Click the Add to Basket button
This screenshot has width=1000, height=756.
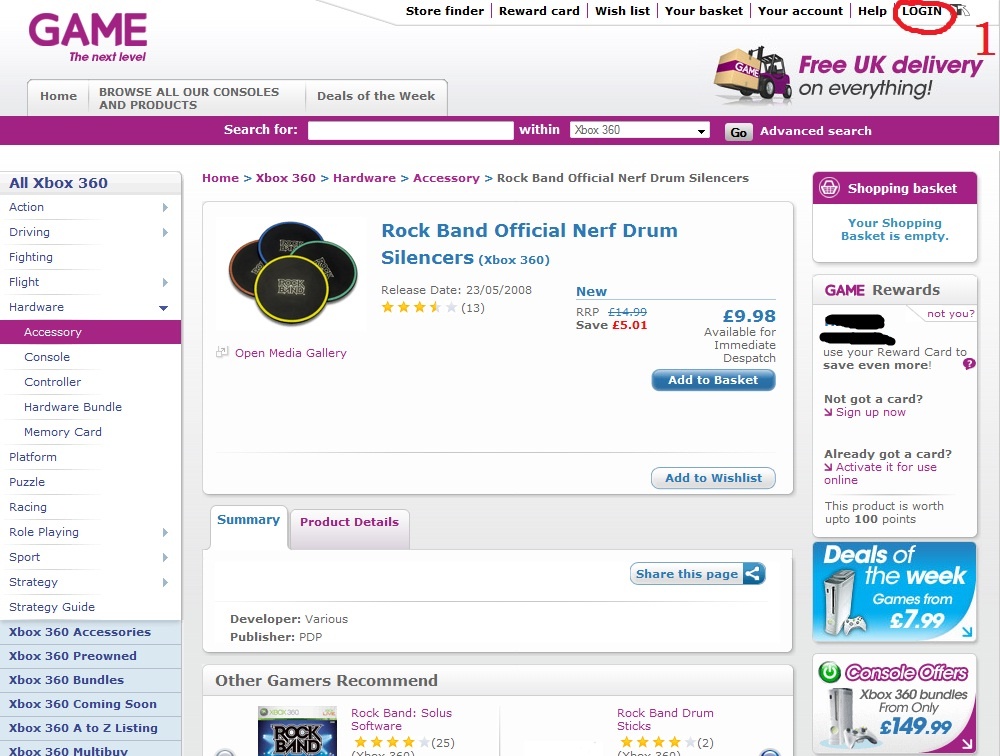pos(713,380)
